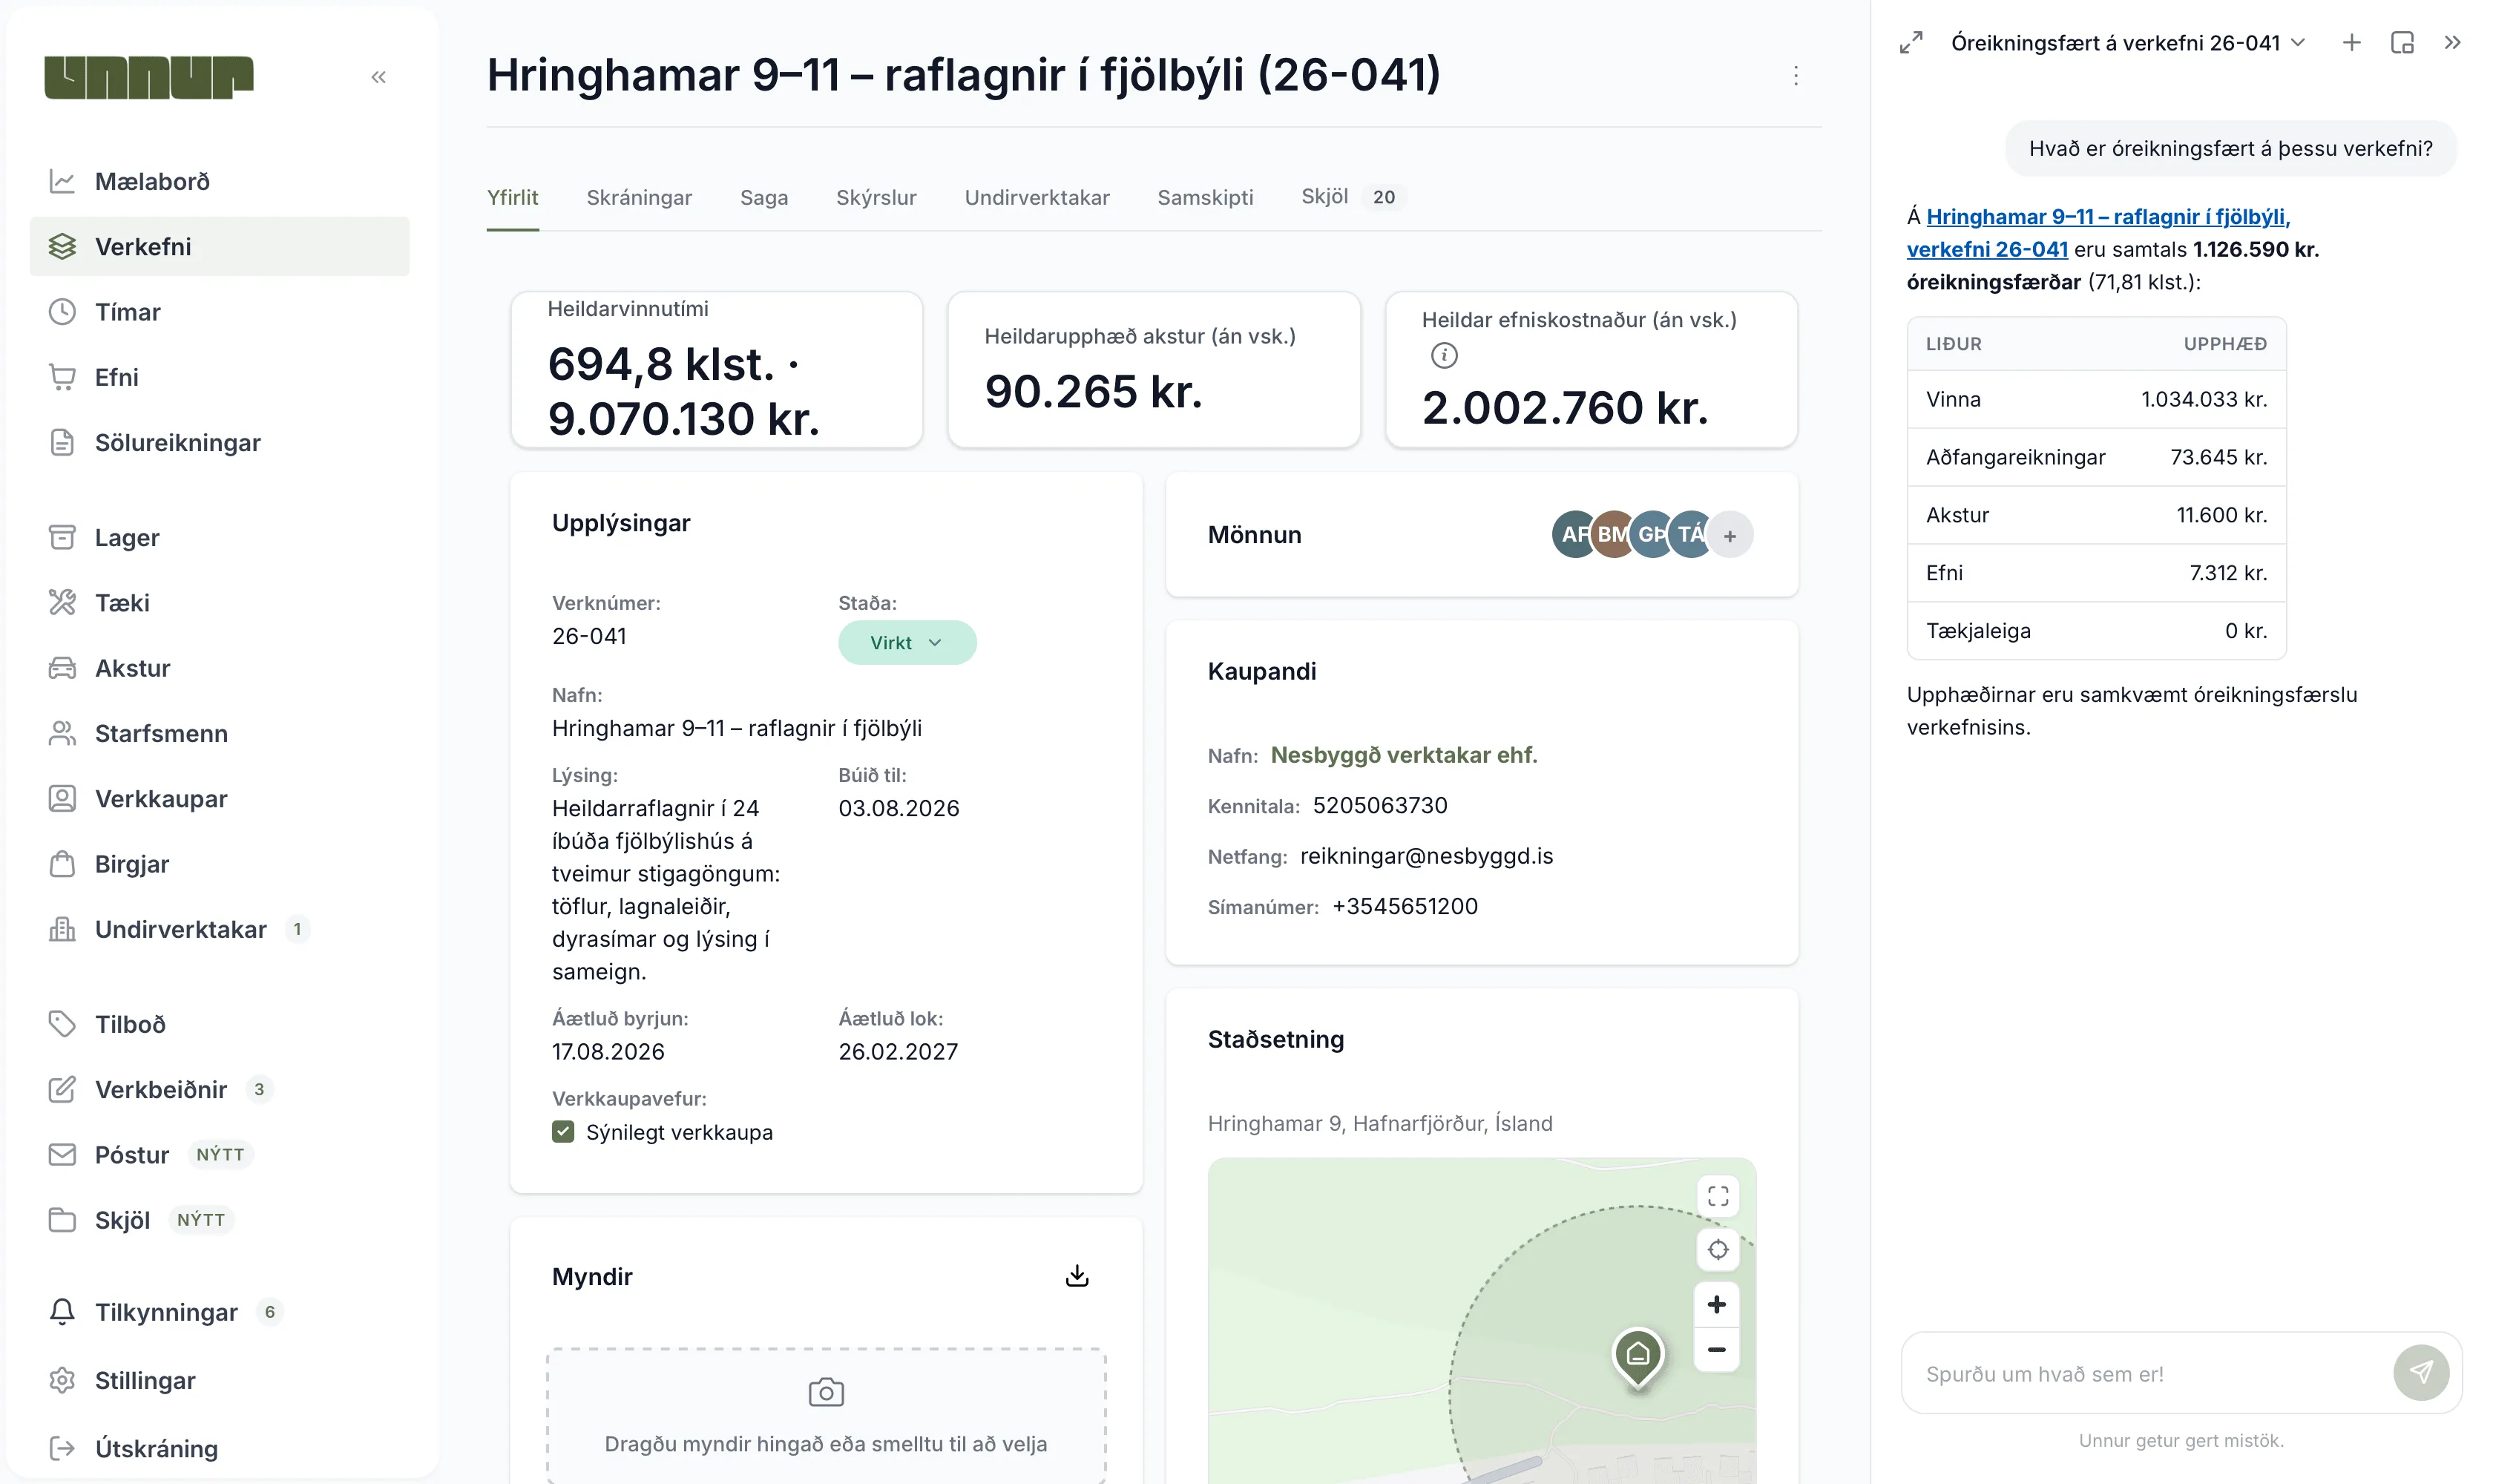2493x1484 pixels.
Task: Send the chat message with paper plane
Action: pos(2420,1372)
